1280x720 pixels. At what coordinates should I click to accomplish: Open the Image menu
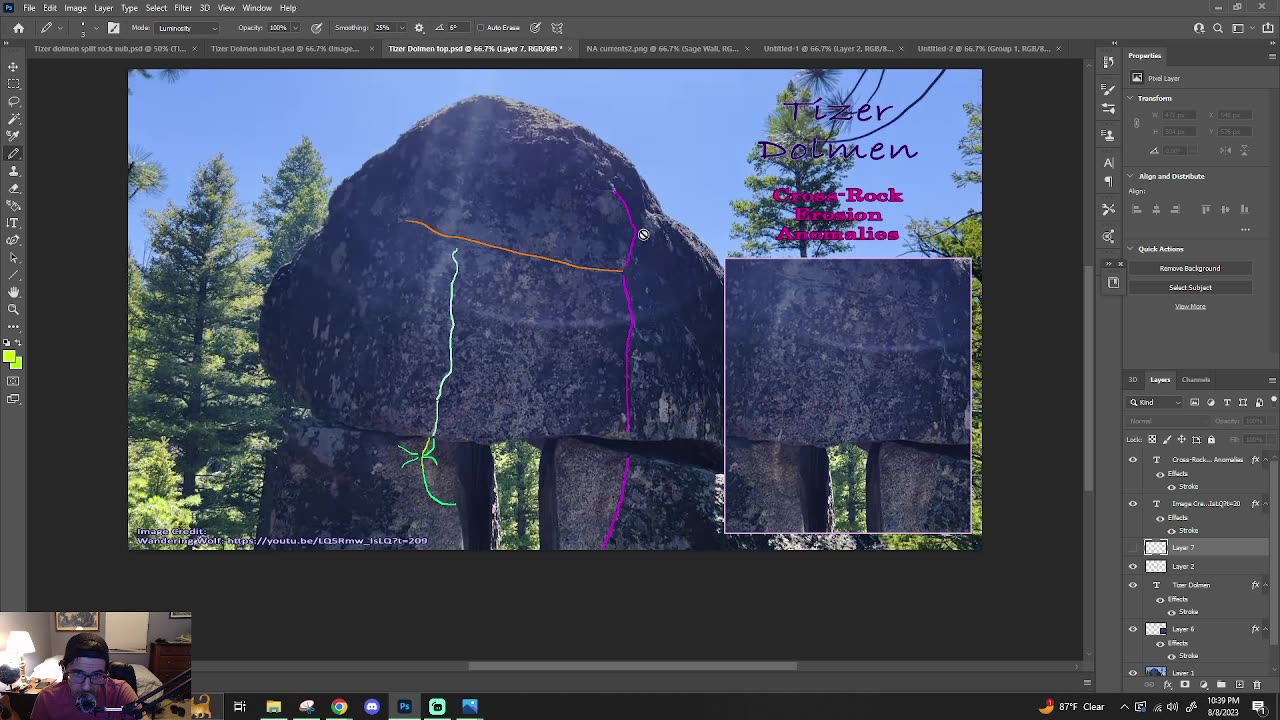[x=75, y=8]
